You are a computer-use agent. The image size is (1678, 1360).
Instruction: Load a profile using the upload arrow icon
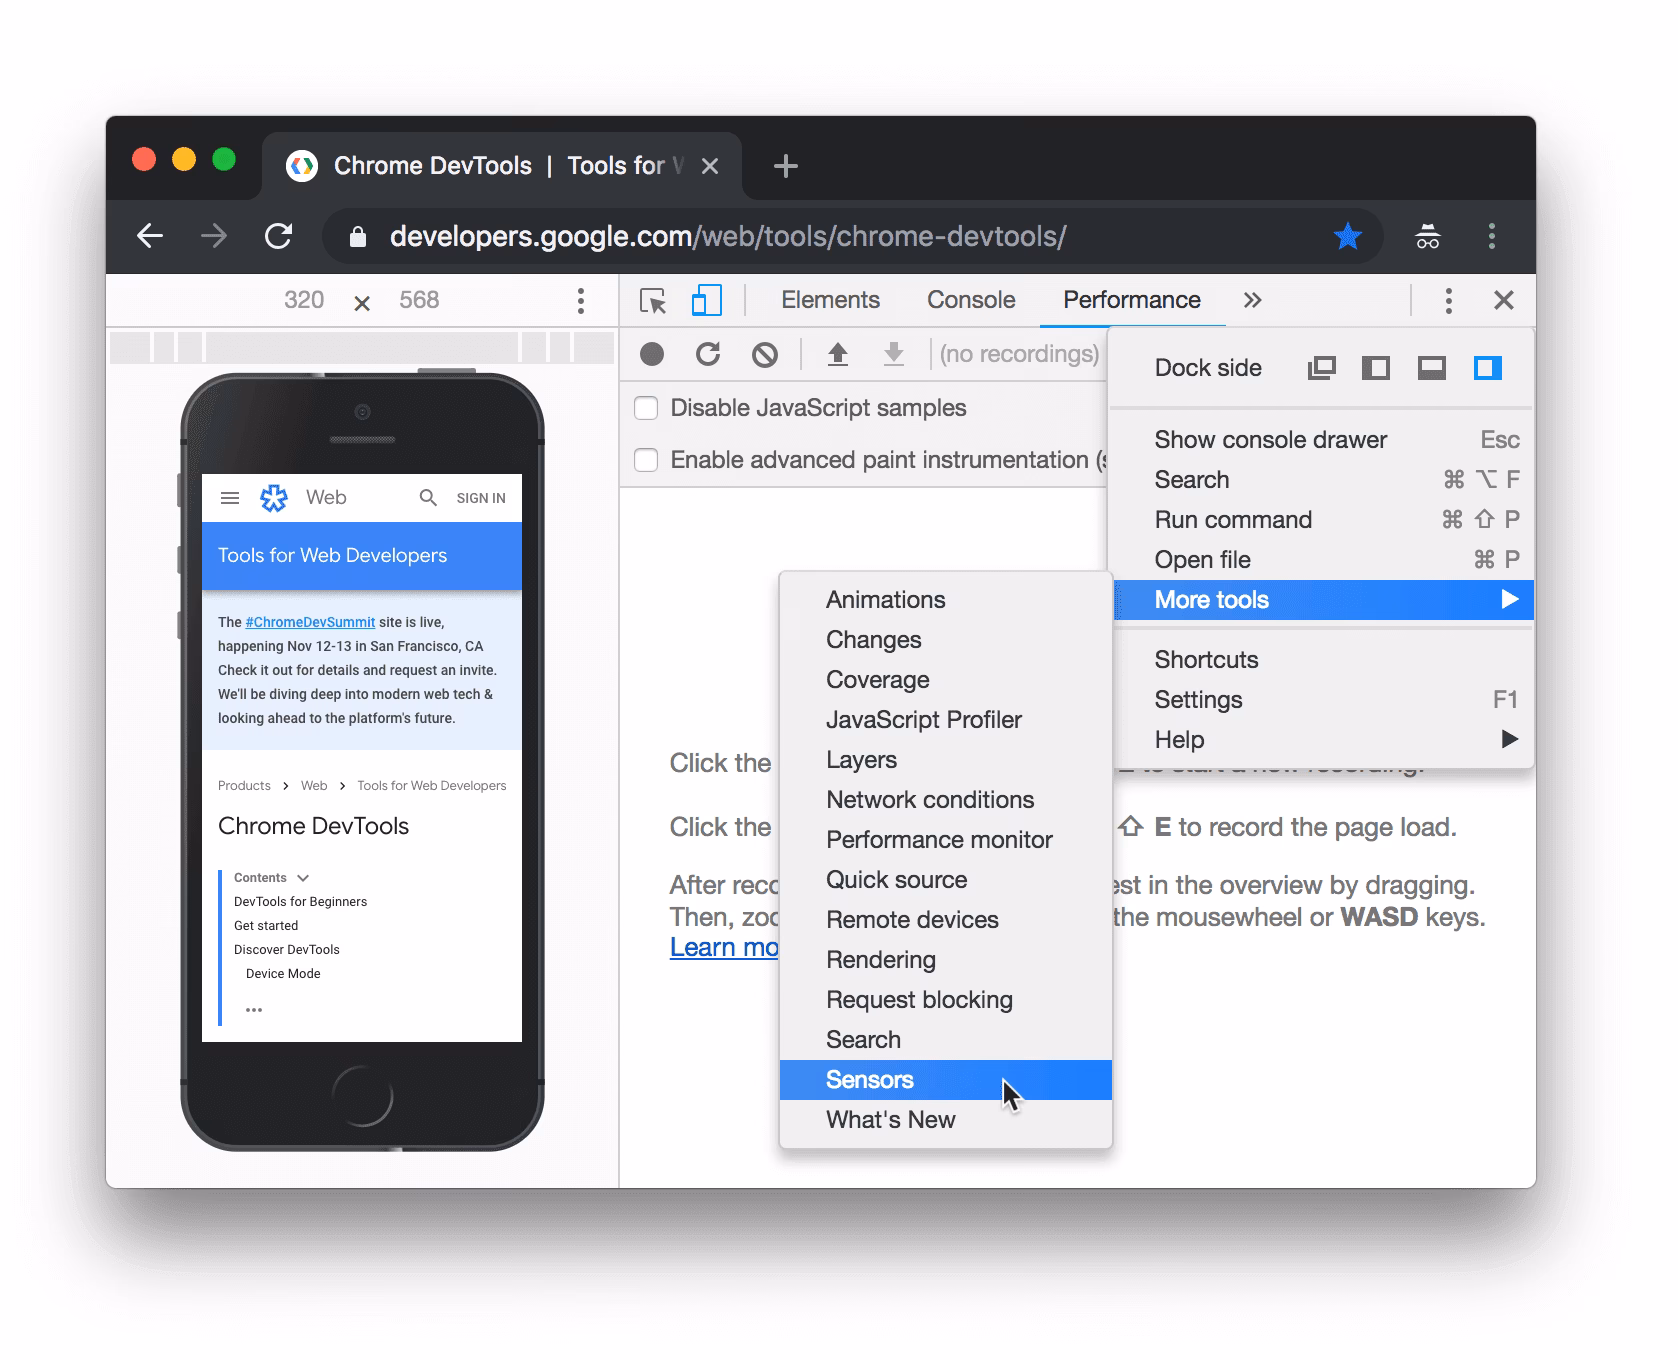(838, 353)
